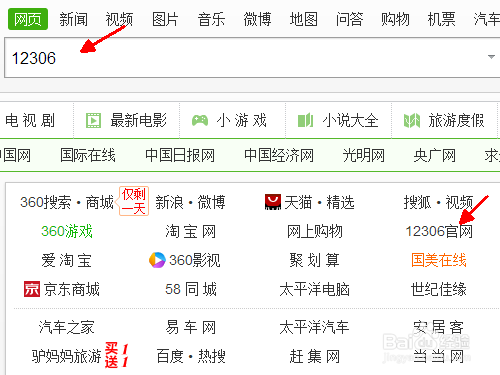Switch to the 图片 search tab
Viewport: 500px width, 375px height.
(x=165, y=19)
